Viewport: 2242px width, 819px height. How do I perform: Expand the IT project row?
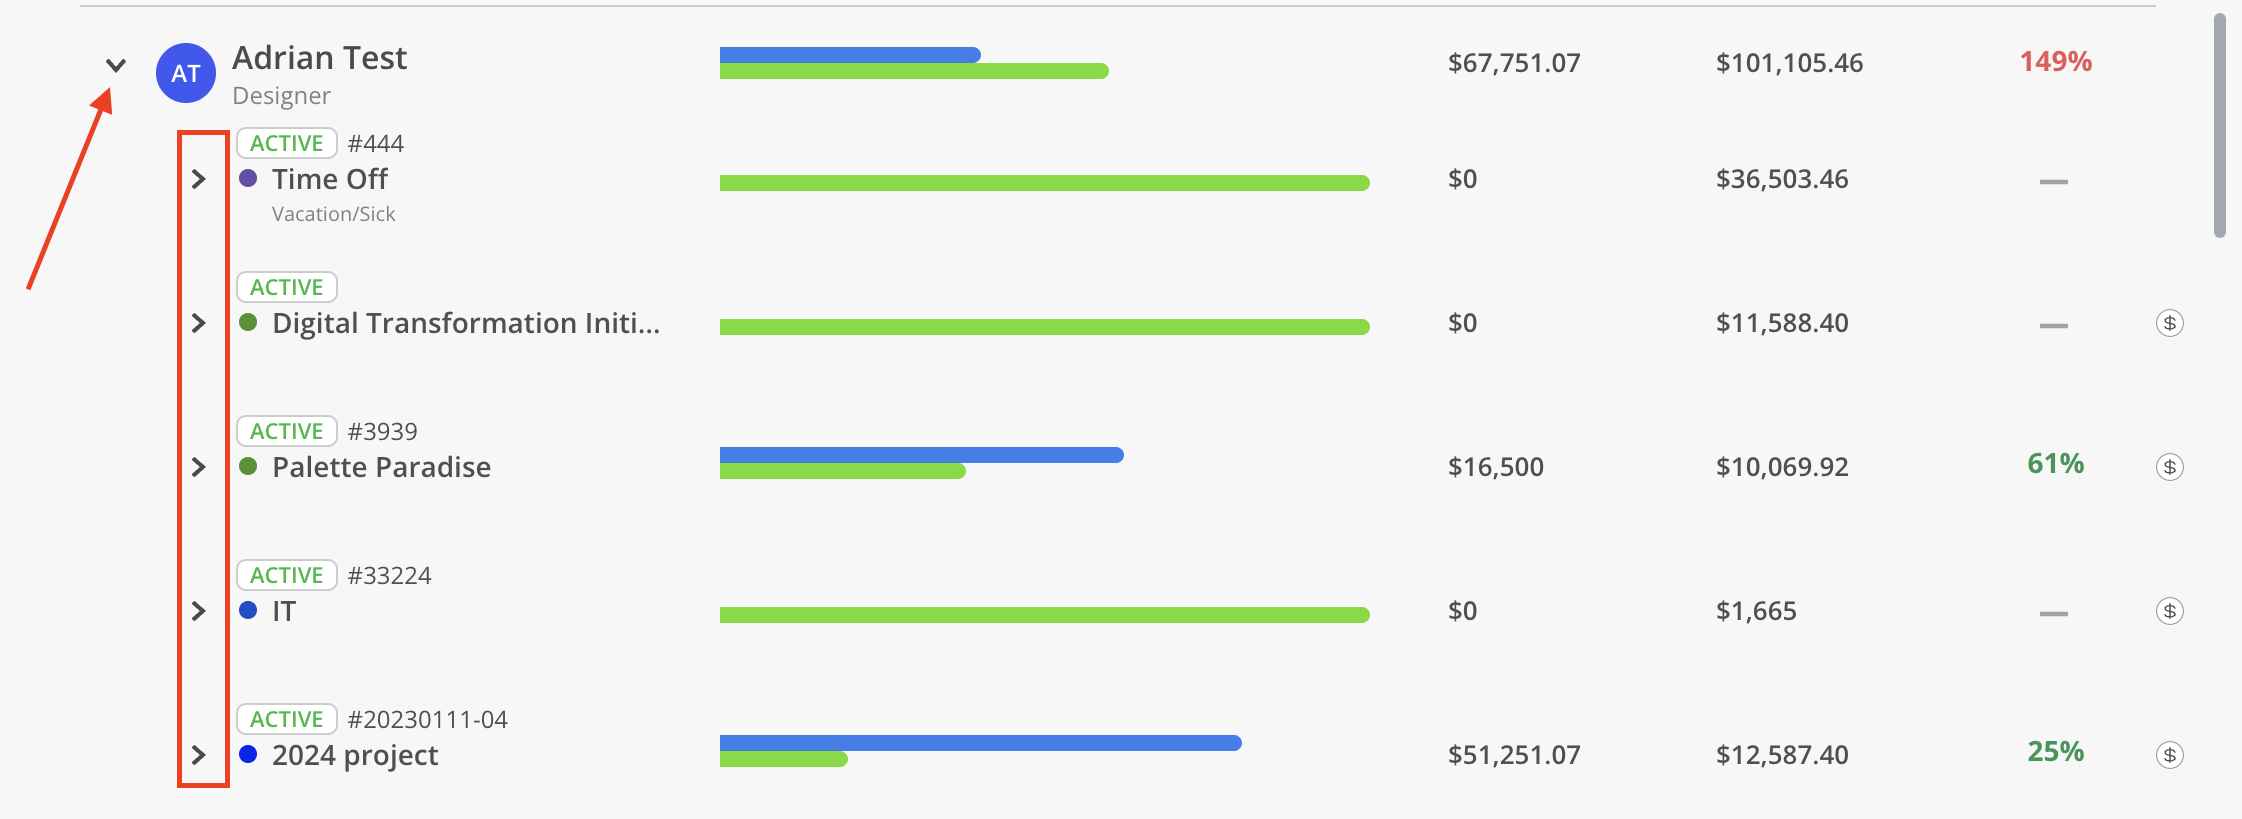coord(198,611)
